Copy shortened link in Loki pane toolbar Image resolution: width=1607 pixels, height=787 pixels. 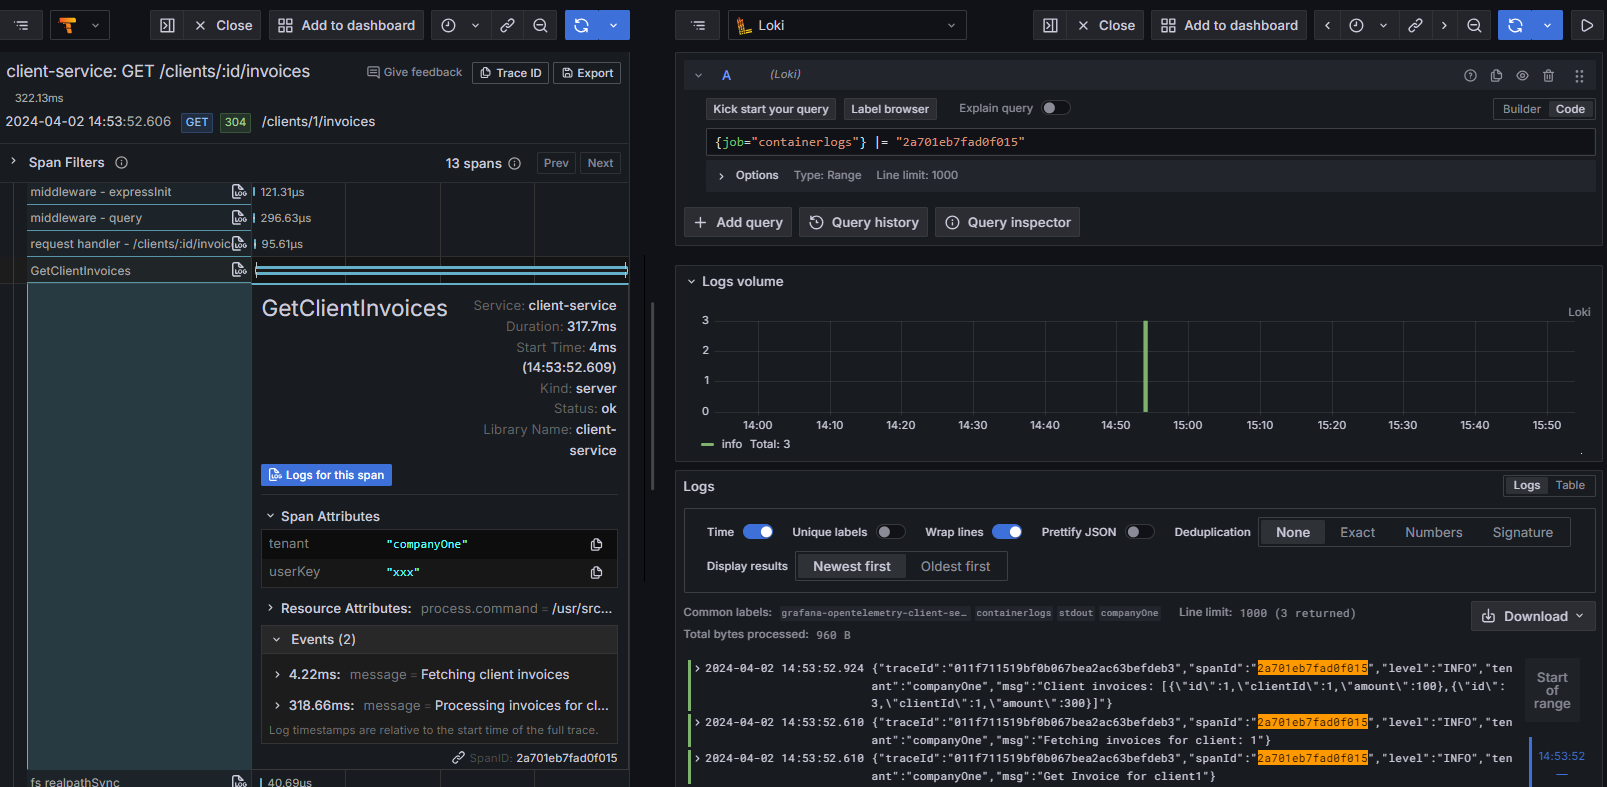tap(1415, 25)
